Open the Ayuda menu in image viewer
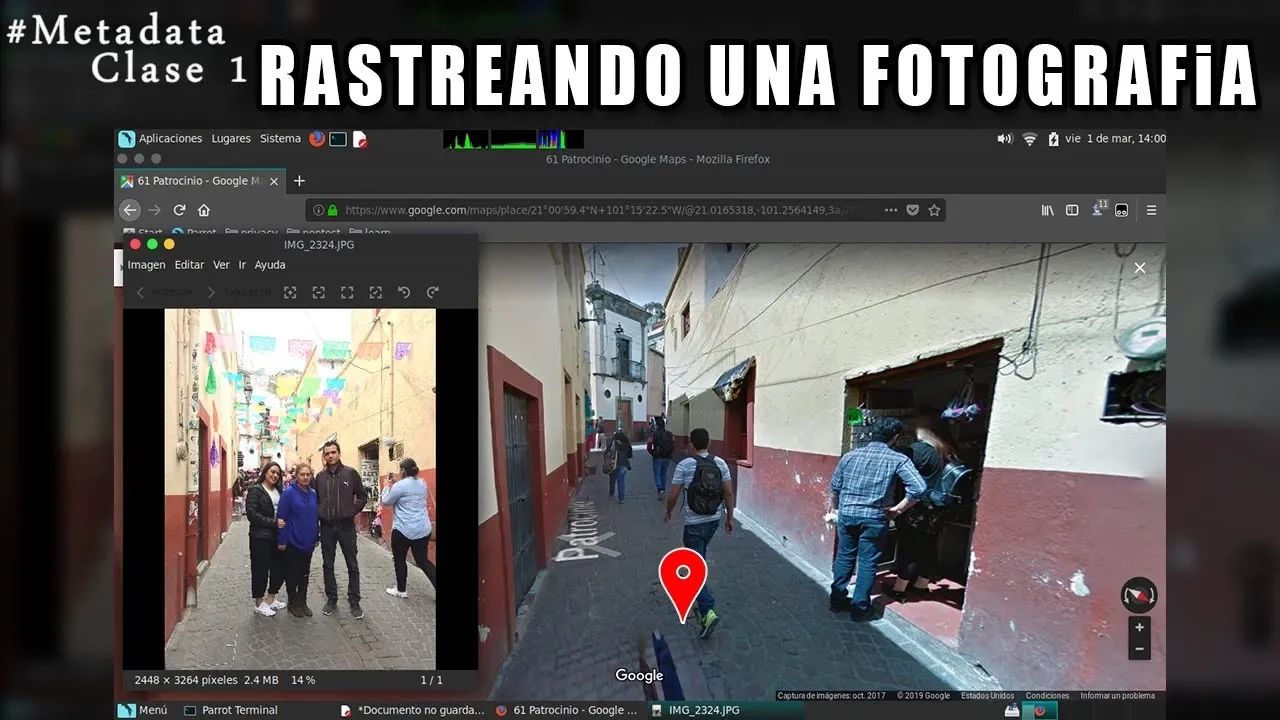This screenshot has width=1280, height=720. [270, 265]
